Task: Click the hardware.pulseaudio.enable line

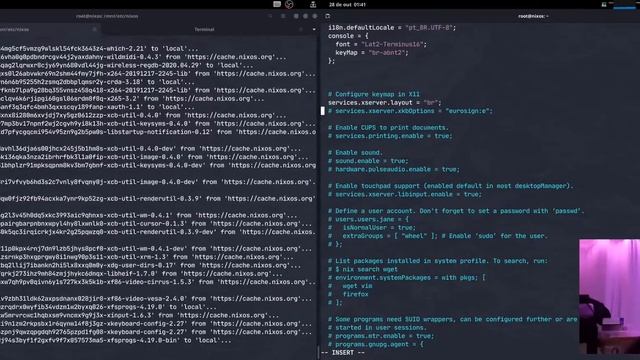Action: 394,169
